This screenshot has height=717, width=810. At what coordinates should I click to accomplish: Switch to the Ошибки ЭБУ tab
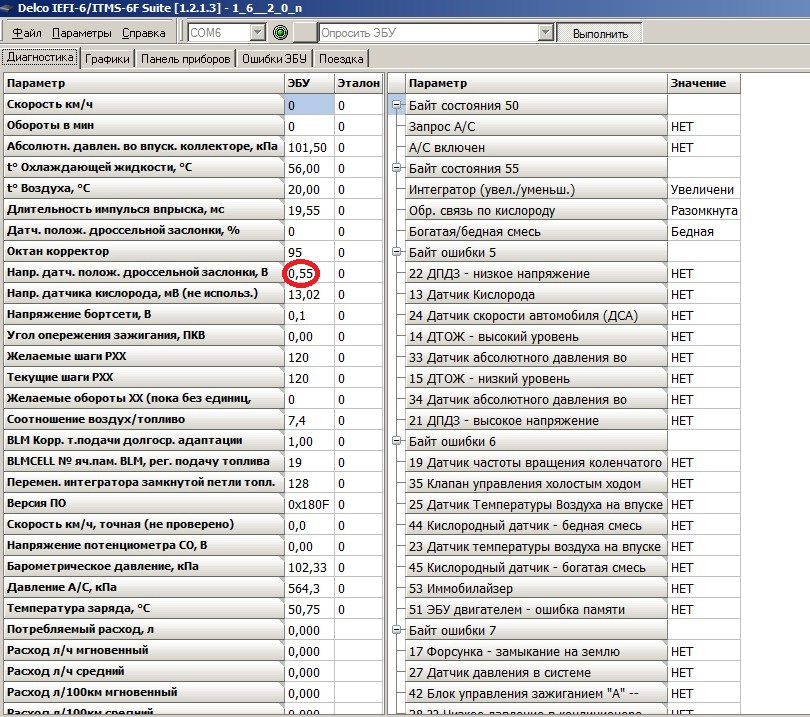point(274,59)
